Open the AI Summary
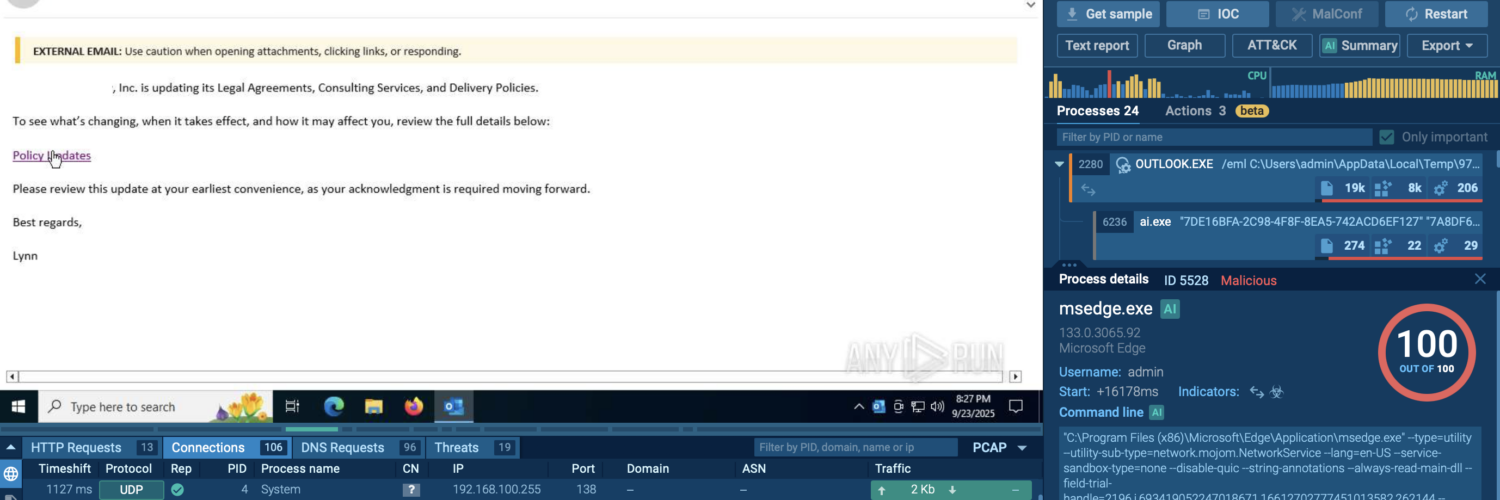Viewport: 1500px width, 500px height. pyautogui.click(x=1360, y=45)
